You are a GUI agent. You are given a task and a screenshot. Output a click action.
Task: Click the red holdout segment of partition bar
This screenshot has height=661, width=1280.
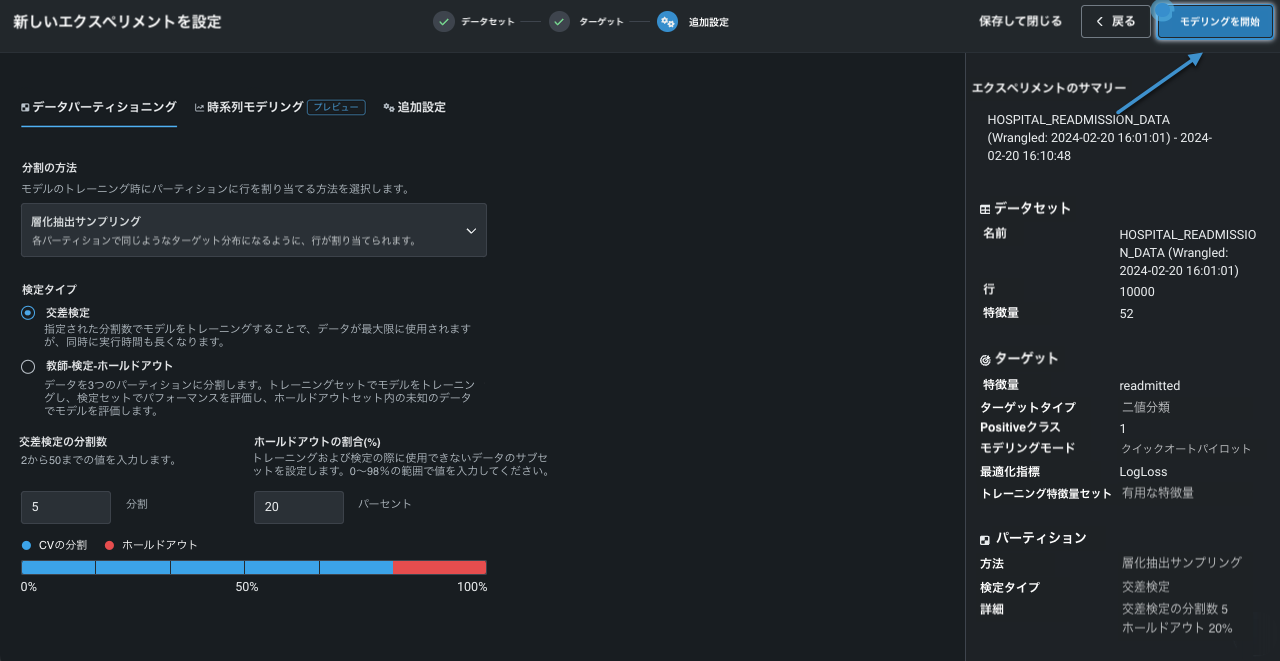[x=440, y=567]
